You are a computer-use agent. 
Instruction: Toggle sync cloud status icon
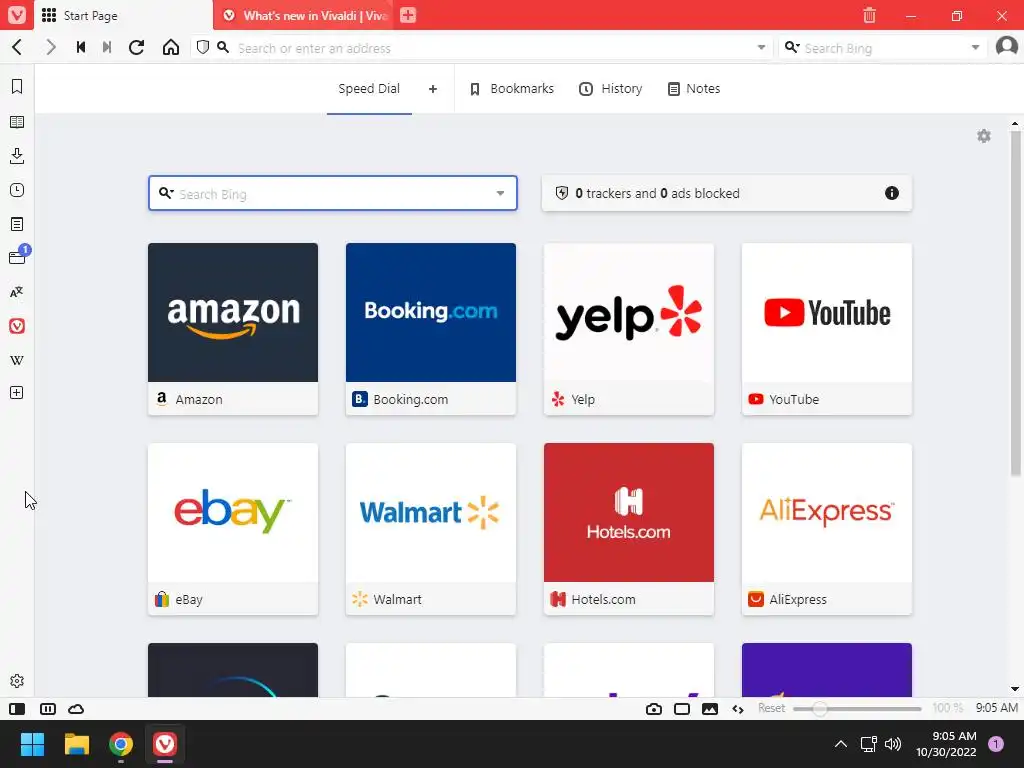[x=76, y=709]
